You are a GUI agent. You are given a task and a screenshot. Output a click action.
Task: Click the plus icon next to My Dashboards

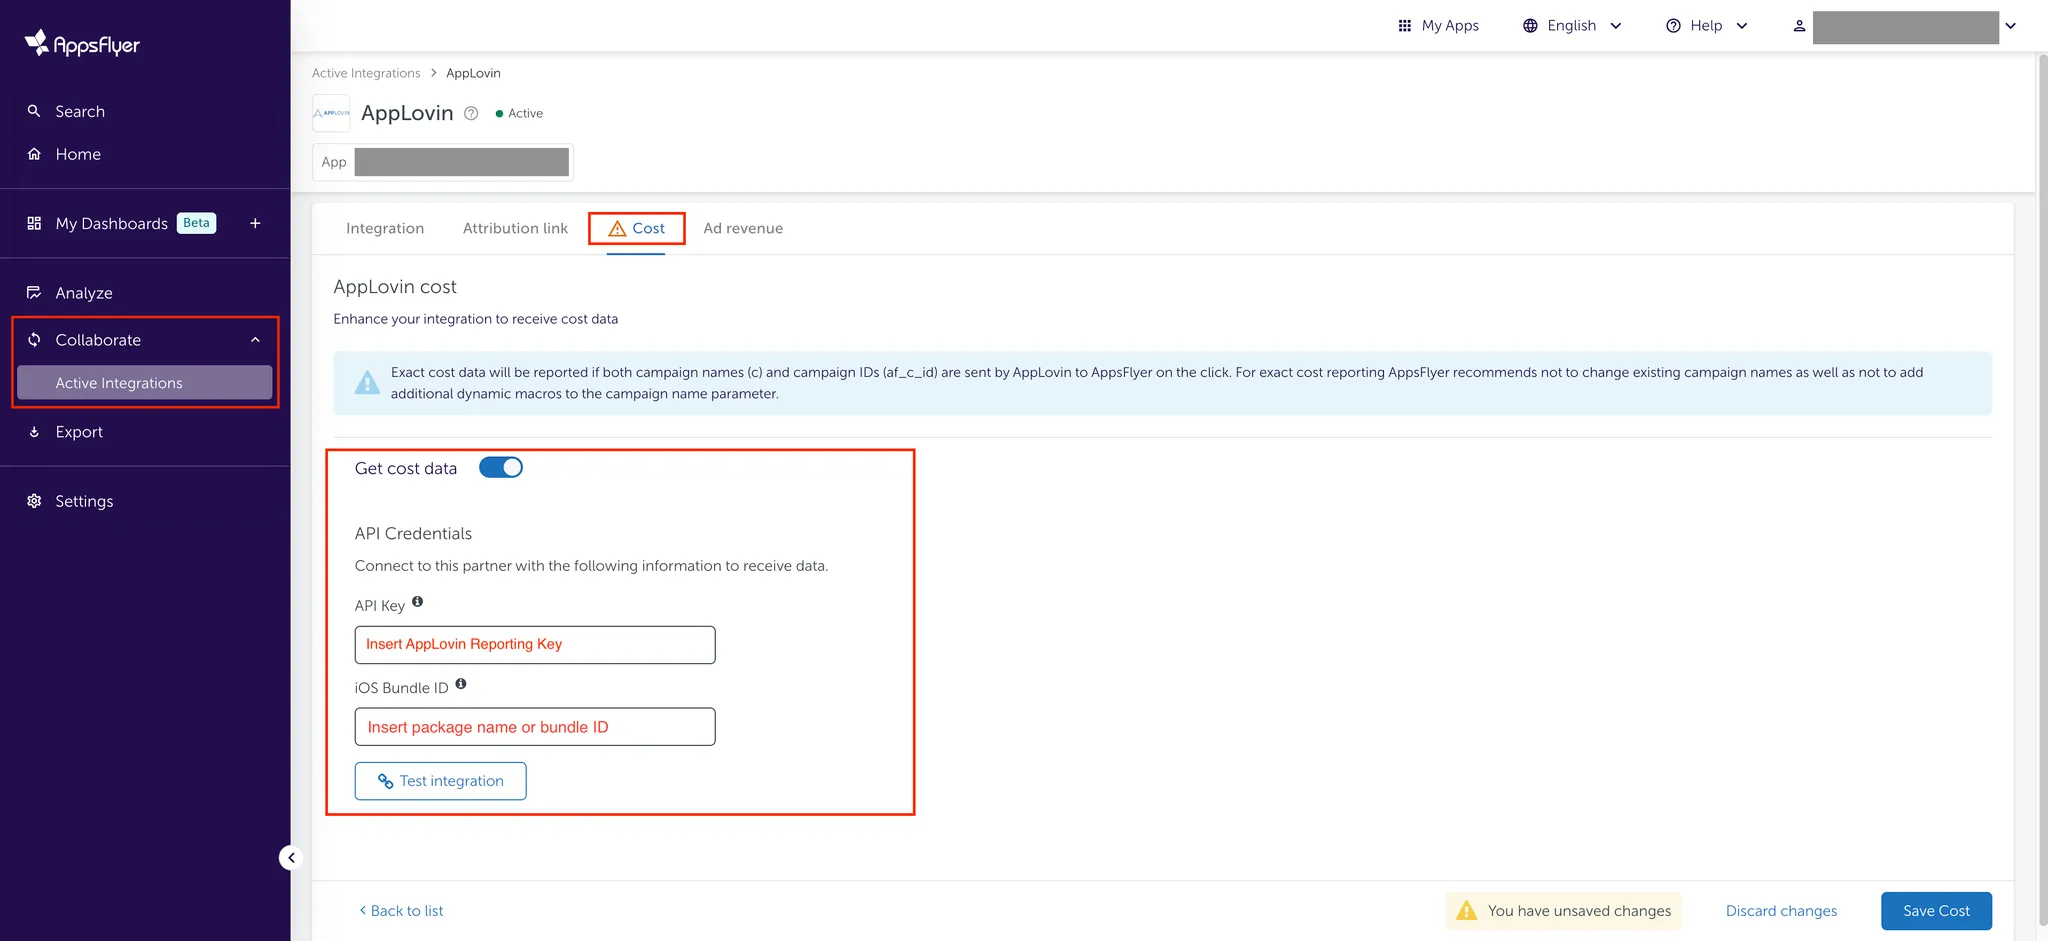point(255,223)
